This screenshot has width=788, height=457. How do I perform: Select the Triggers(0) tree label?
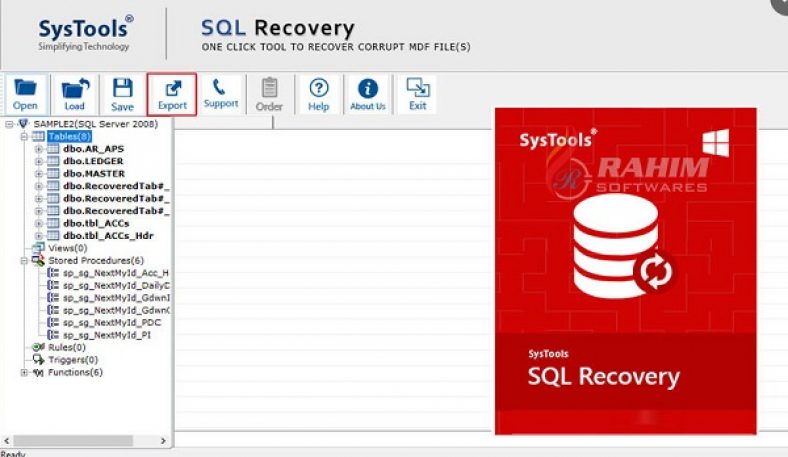[x=73, y=359]
